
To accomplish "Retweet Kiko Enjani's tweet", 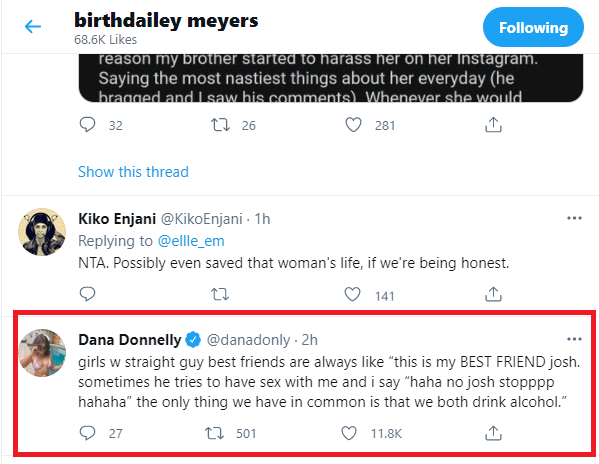I will [220, 294].
